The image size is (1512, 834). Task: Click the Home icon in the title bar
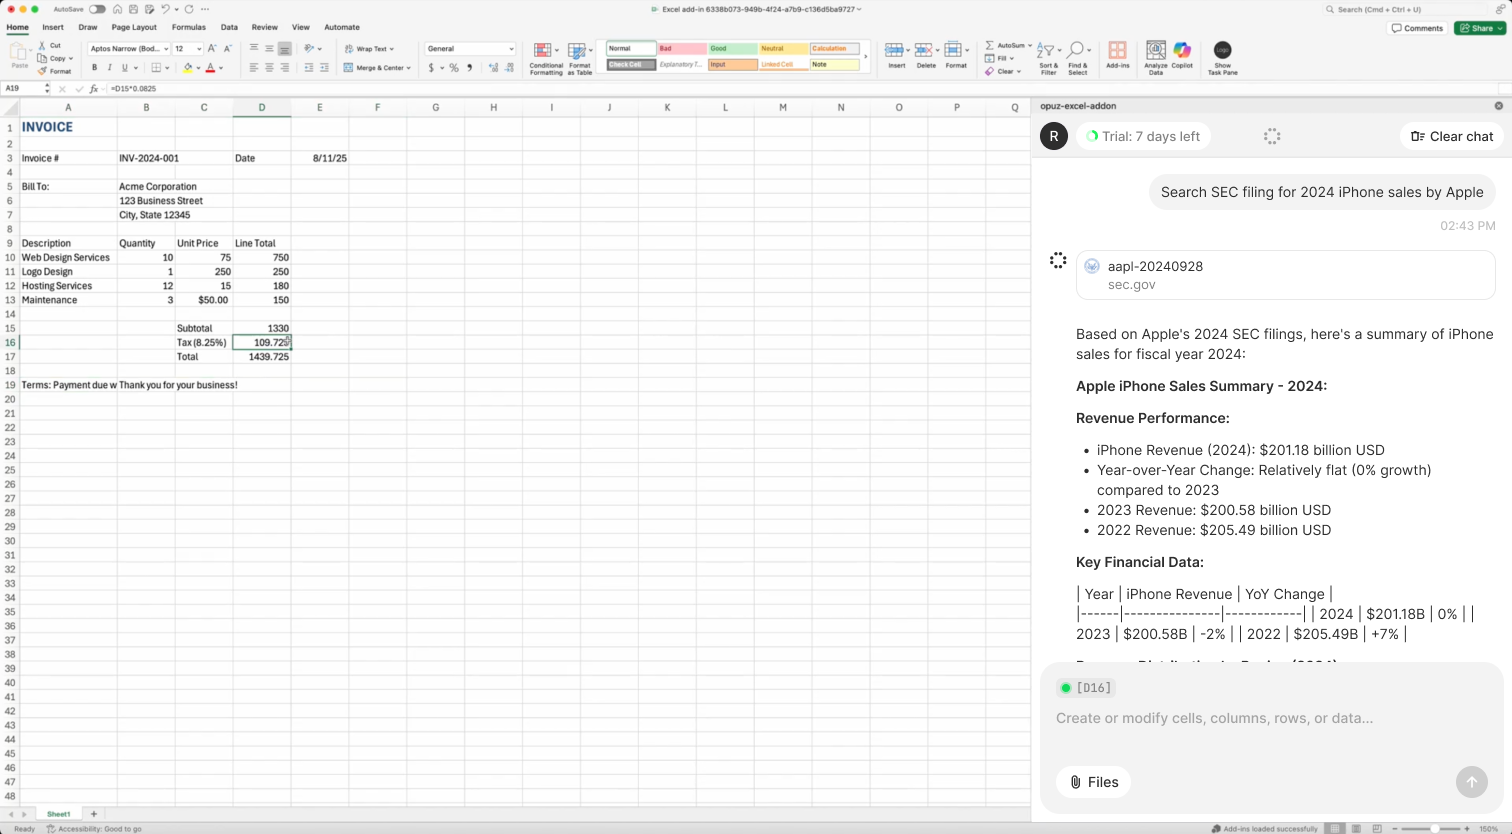coord(118,9)
